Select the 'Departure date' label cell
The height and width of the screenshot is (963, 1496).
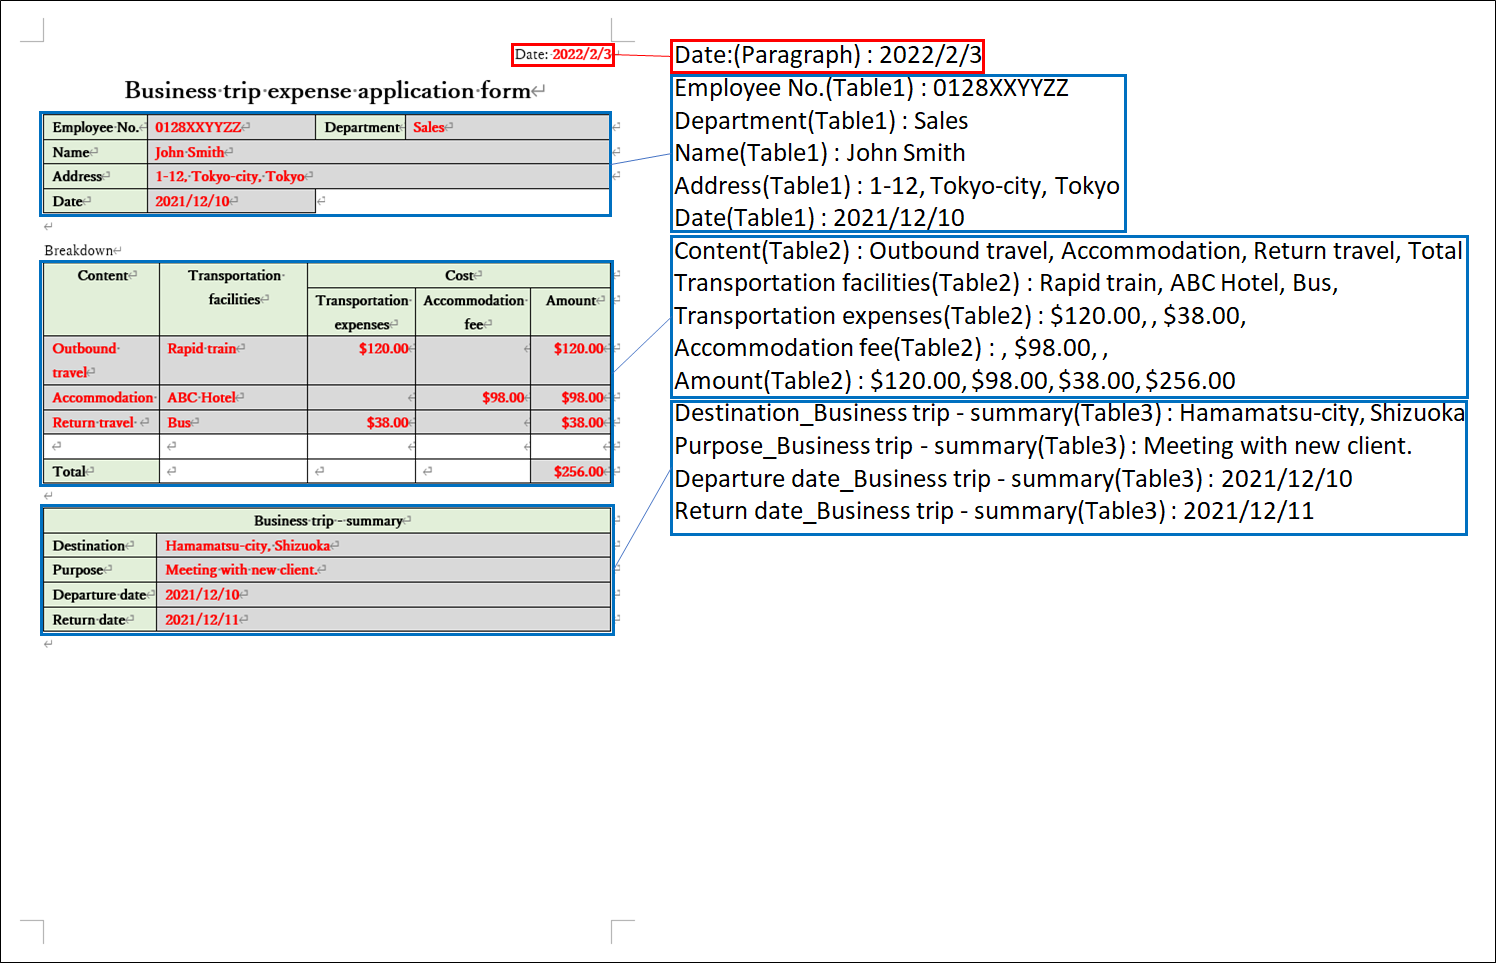(x=100, y=594)
